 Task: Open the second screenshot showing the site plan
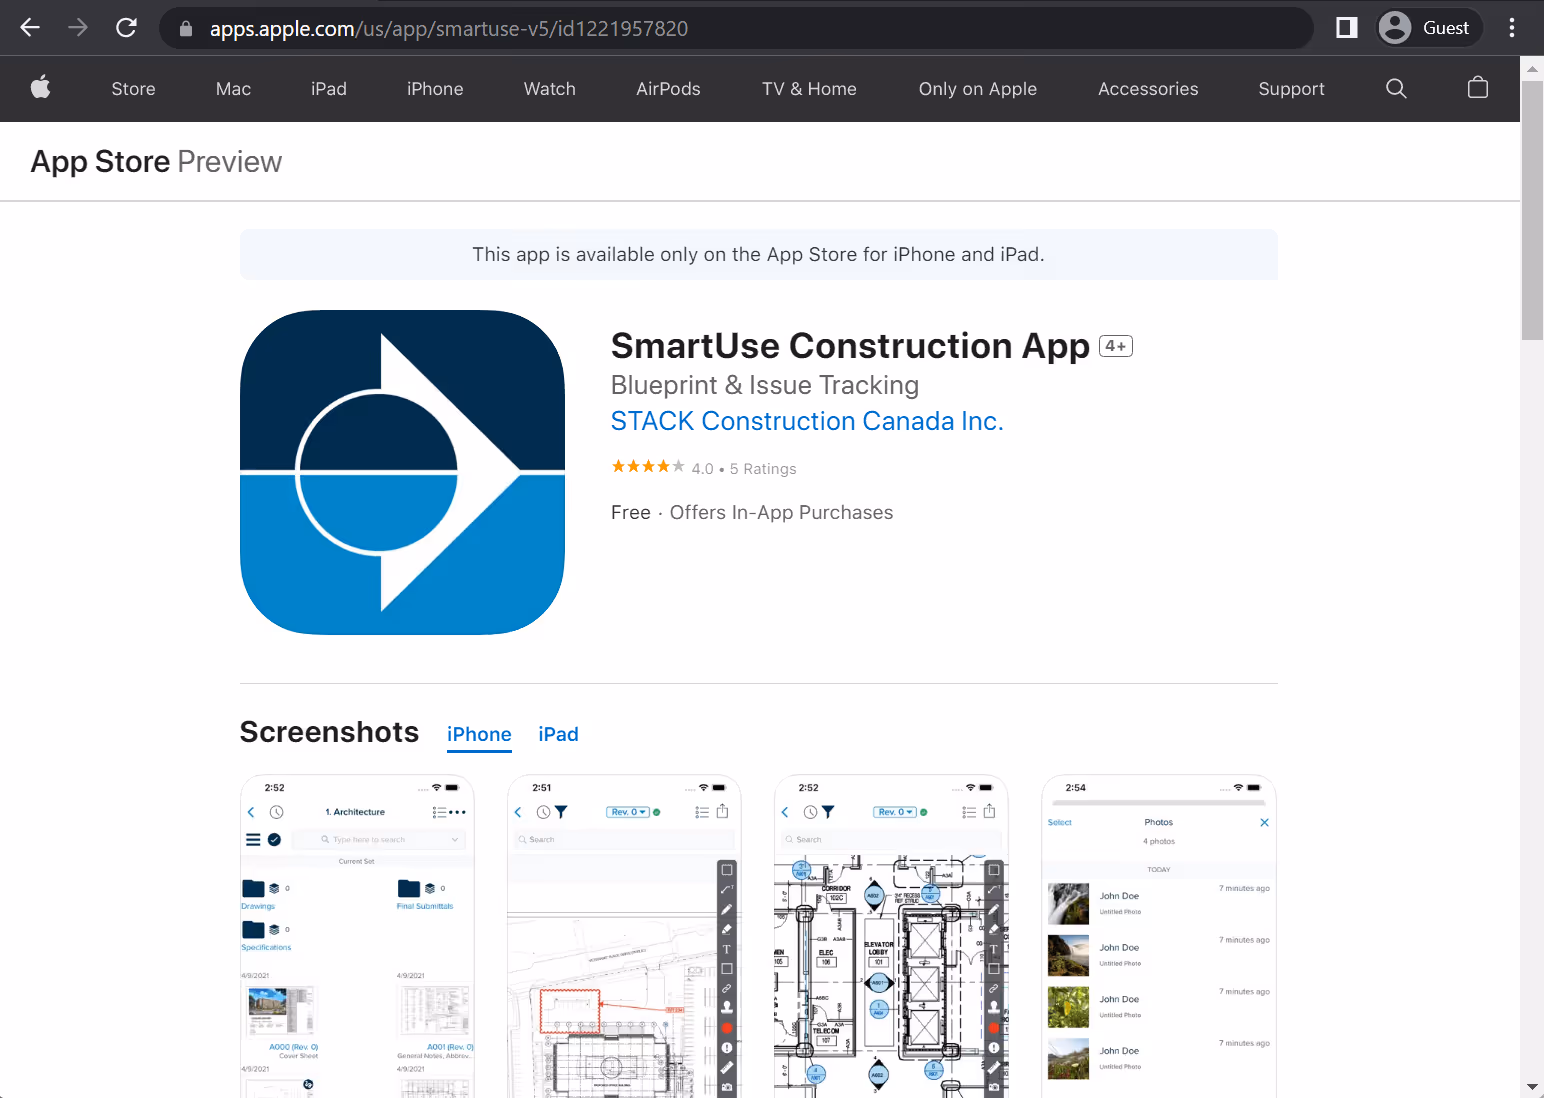click(624, 936)
